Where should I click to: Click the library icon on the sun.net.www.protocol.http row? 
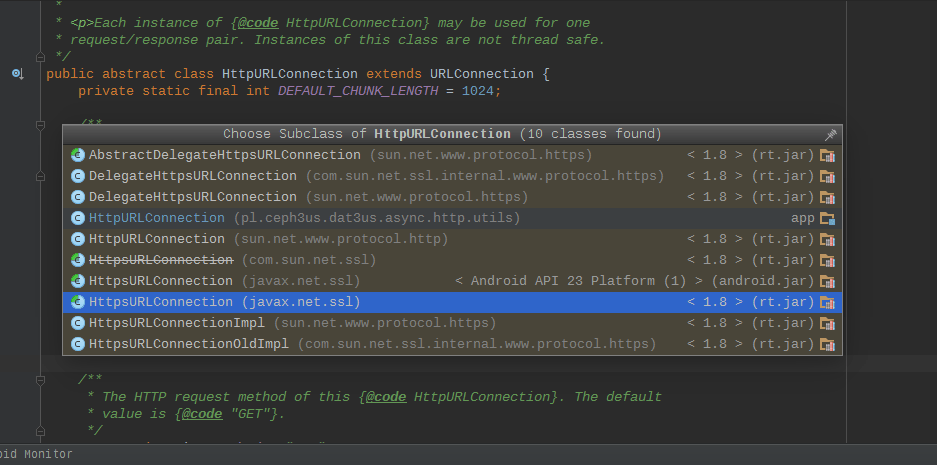pos(827,239)
